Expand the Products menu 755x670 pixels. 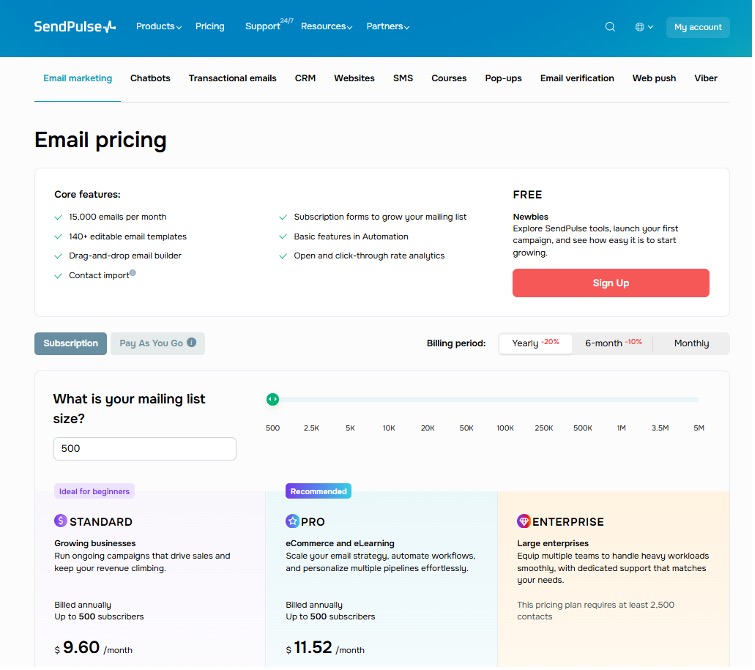159,26
